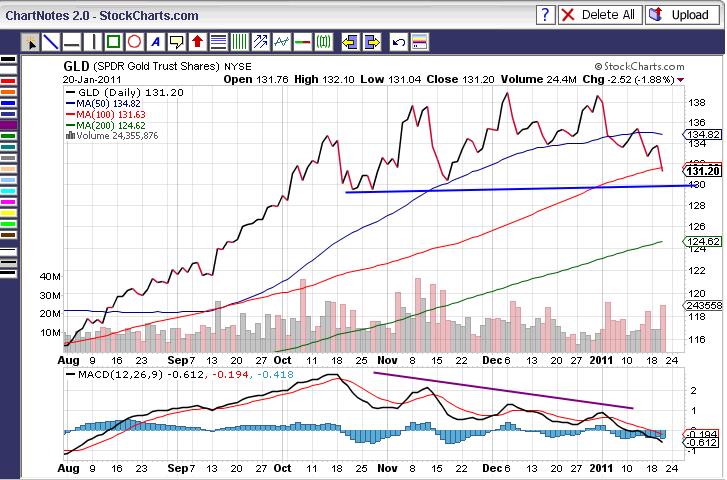Image resolution: width=727 pixels, height=480 pixels.
Task: Pick the horizontal line tool
Action: click(71, 42)
